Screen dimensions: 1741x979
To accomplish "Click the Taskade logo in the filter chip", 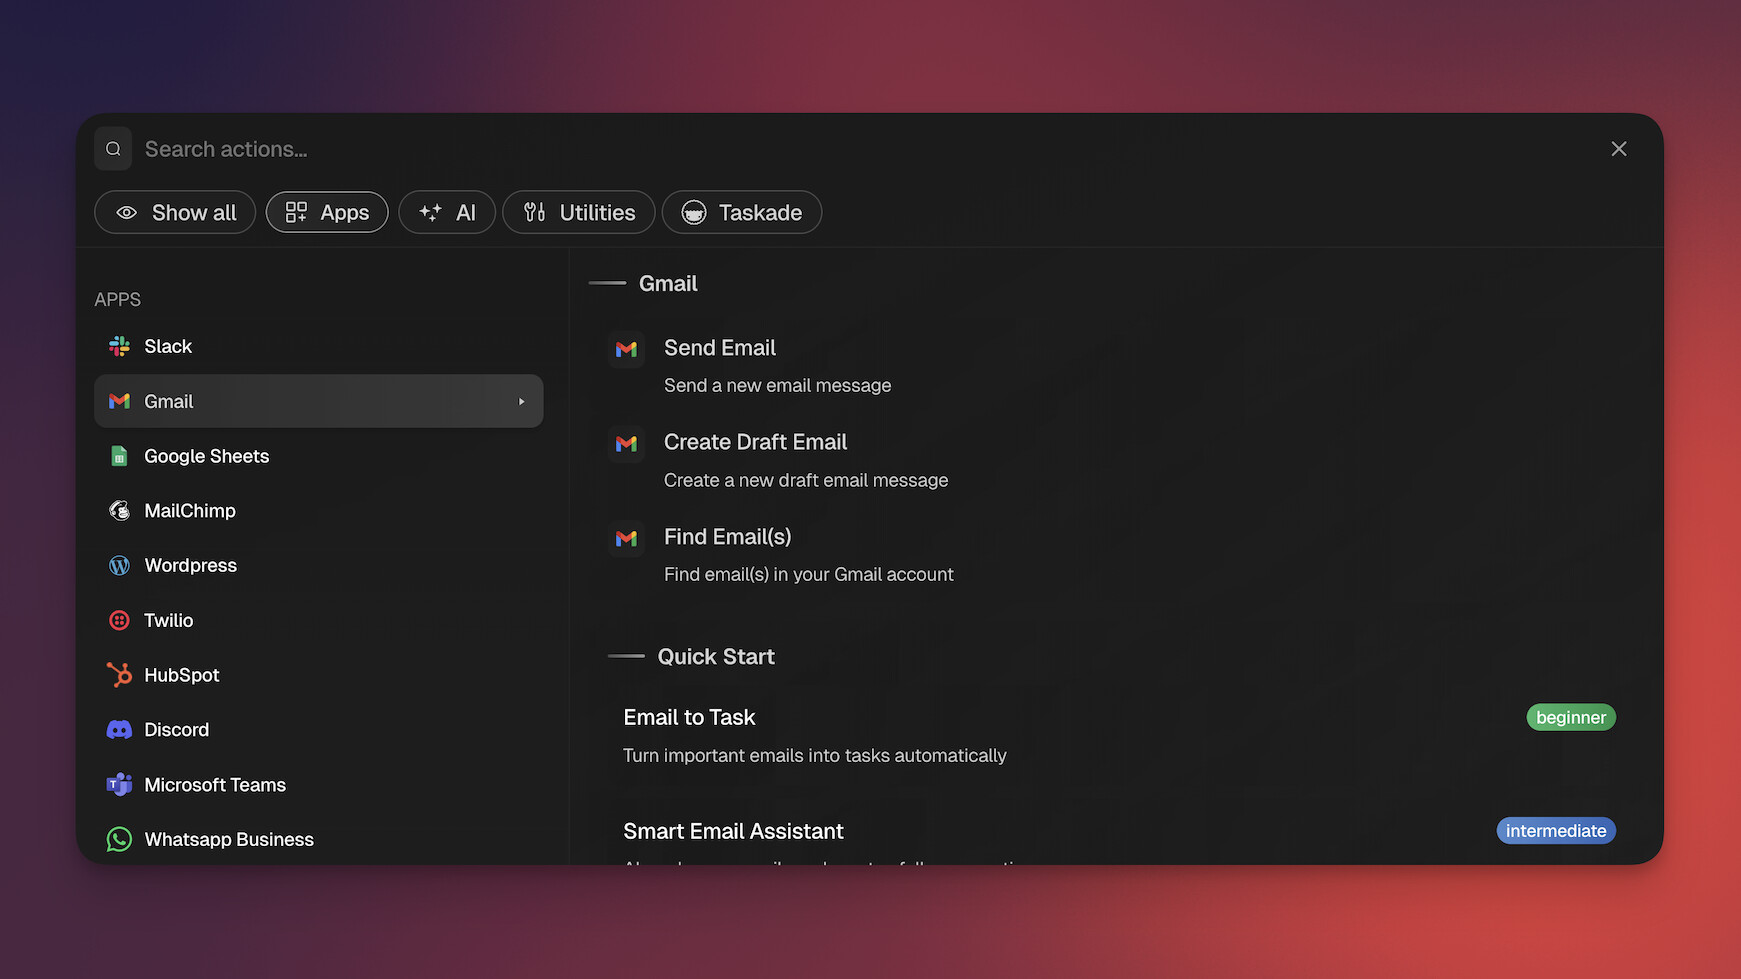I will pyautogui.click(x=694, y=212).
